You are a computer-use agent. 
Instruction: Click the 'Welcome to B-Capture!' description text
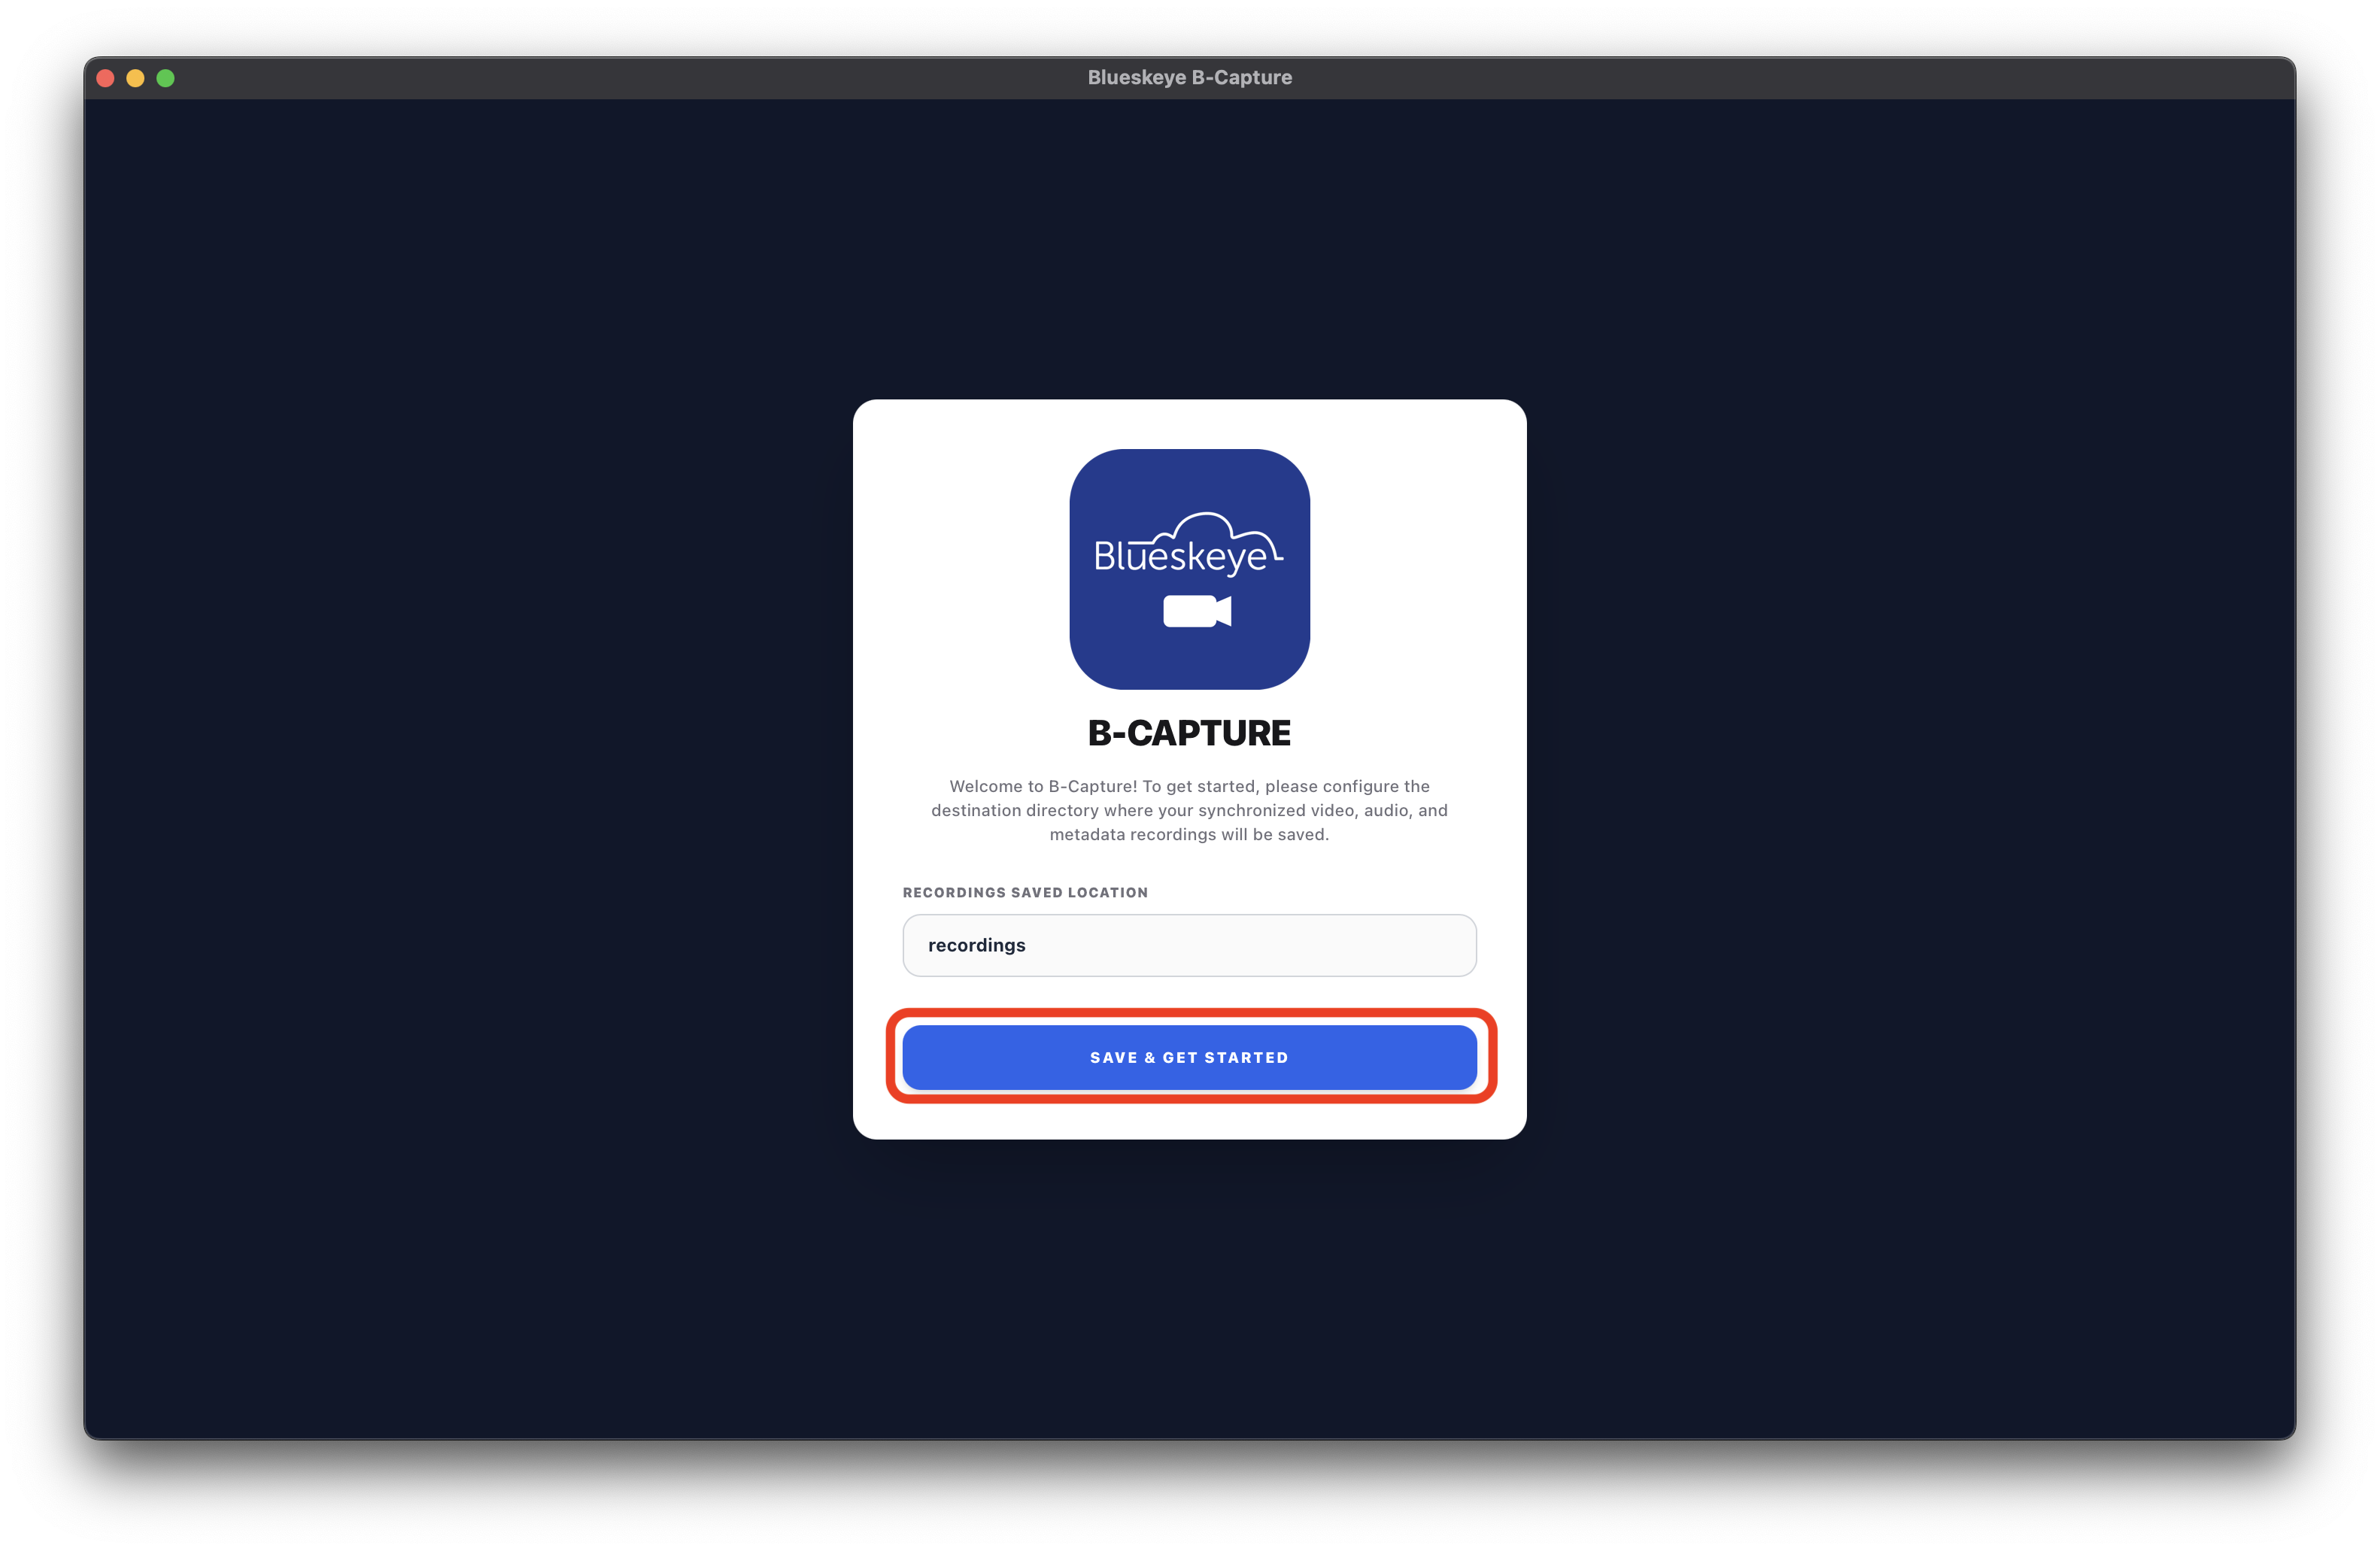(1189, 810)
